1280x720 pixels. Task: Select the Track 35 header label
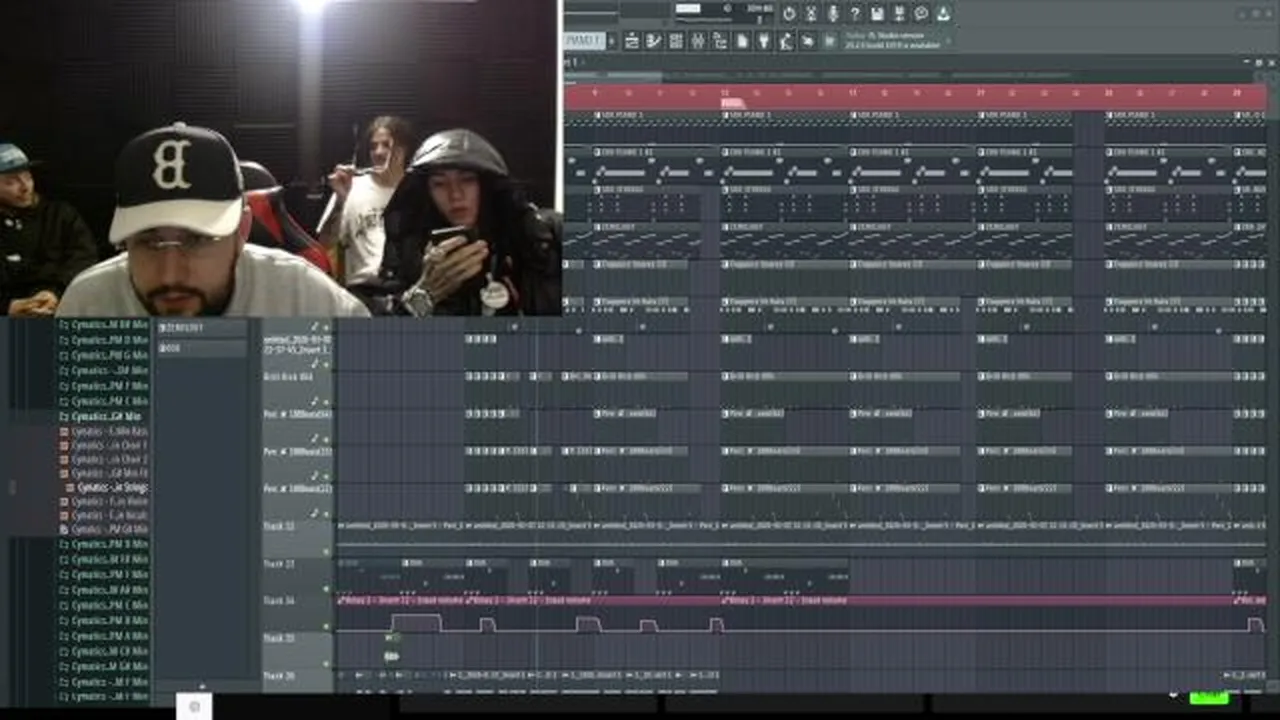coord(279,638)
